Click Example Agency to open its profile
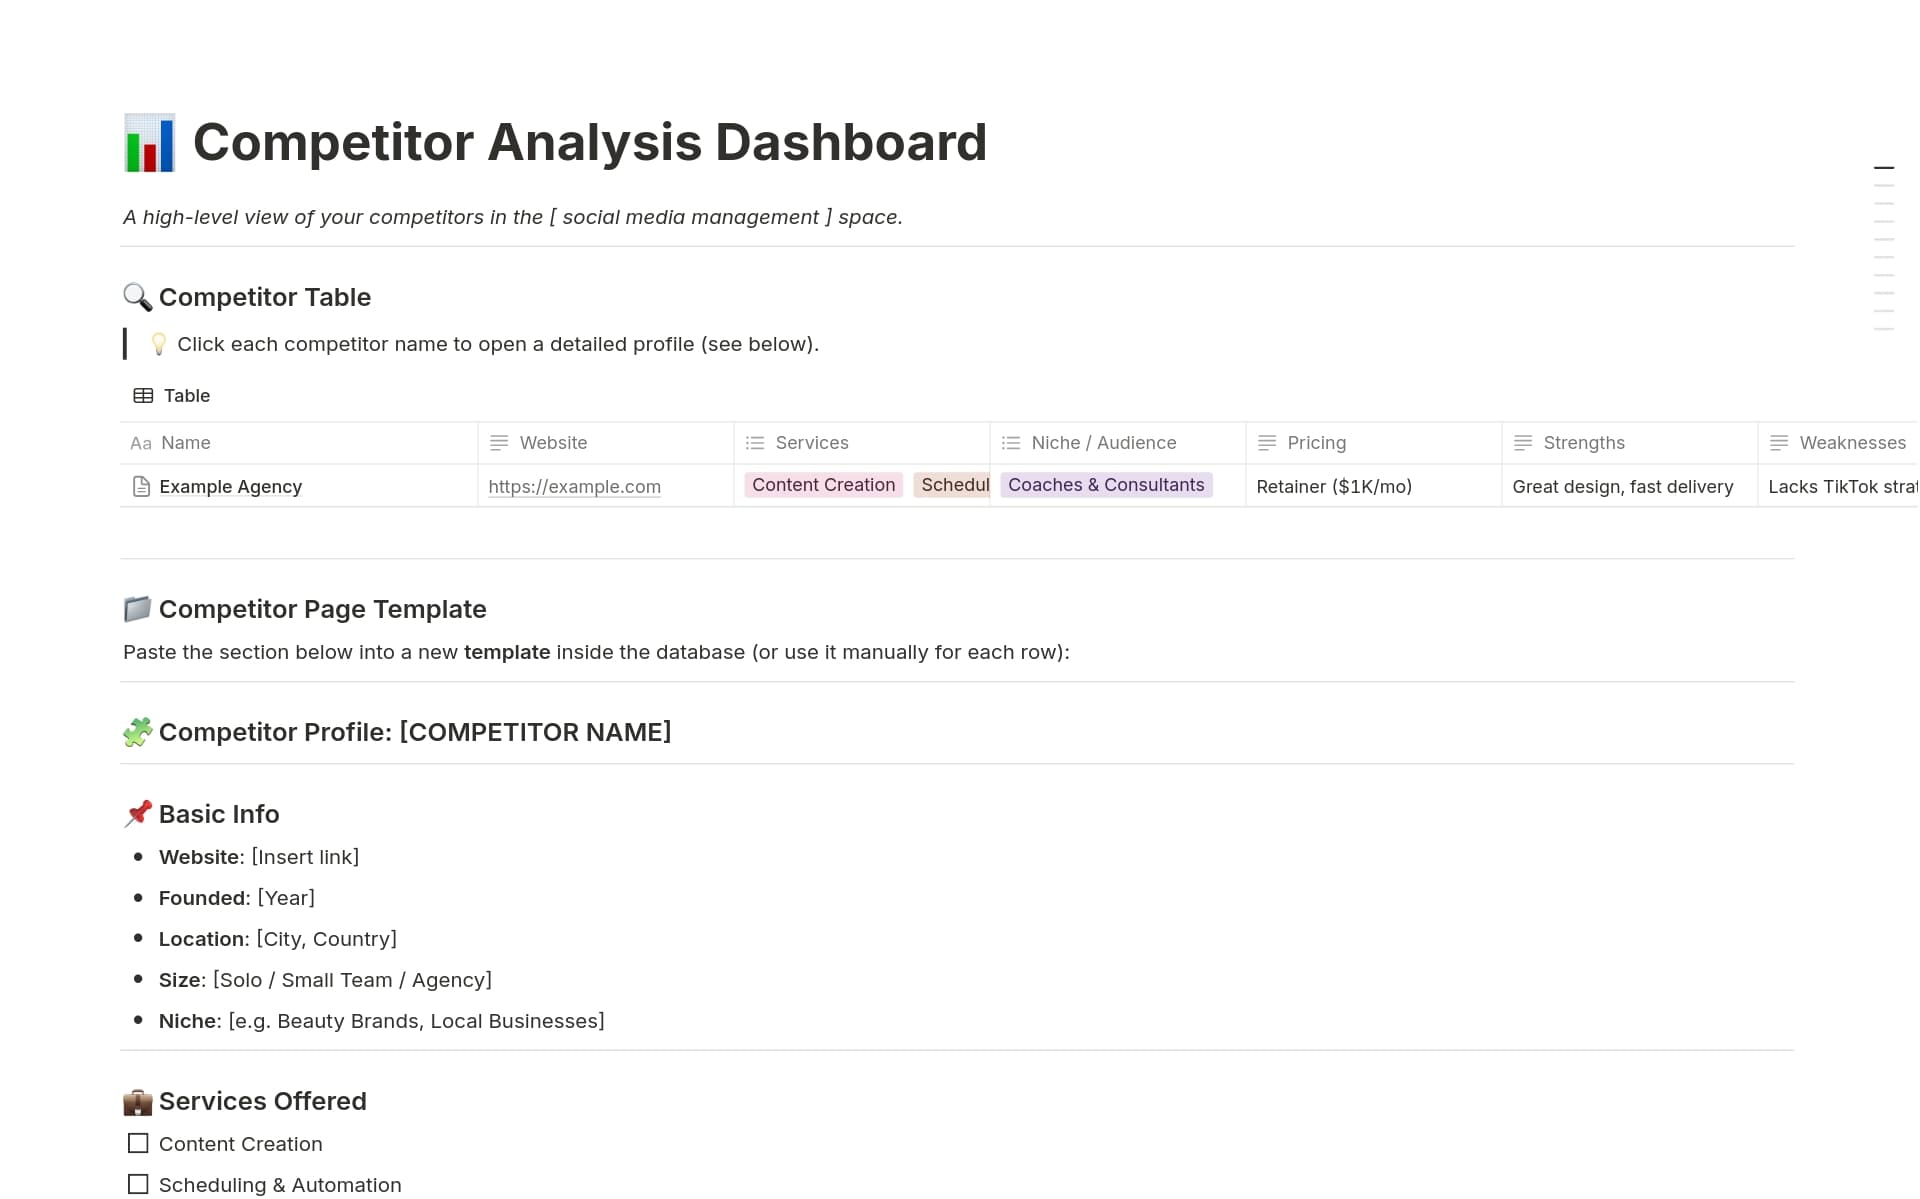Screen dimensions: 1920x1199 tap(230, 487)
